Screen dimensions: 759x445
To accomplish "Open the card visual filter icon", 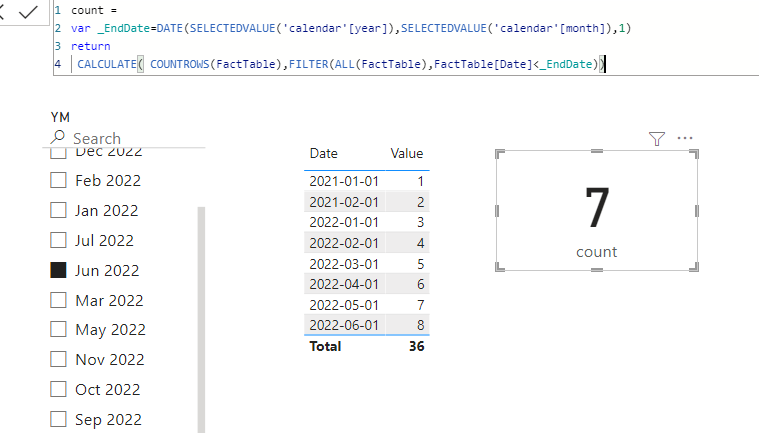I will point(656,139).
